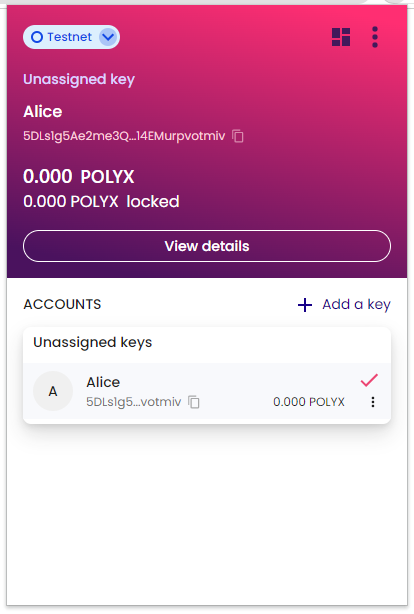The width and height of the screenshot is (414, 614).
Task: Click the Testnet network circle icon
Action: coord(37,37)
